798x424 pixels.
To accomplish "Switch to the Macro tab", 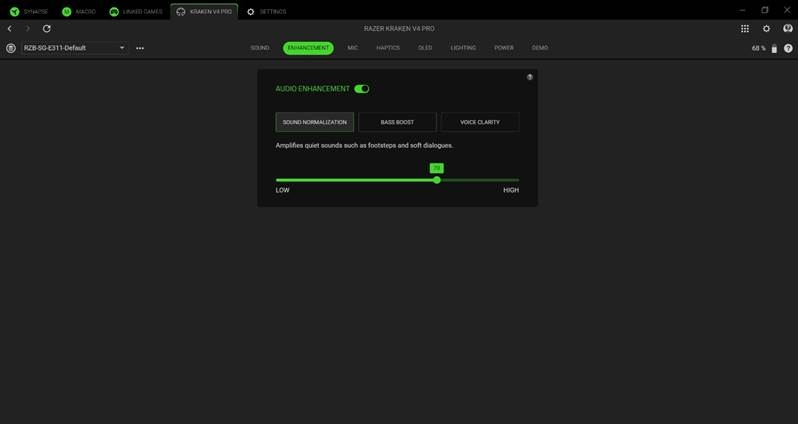I will 79,11.
